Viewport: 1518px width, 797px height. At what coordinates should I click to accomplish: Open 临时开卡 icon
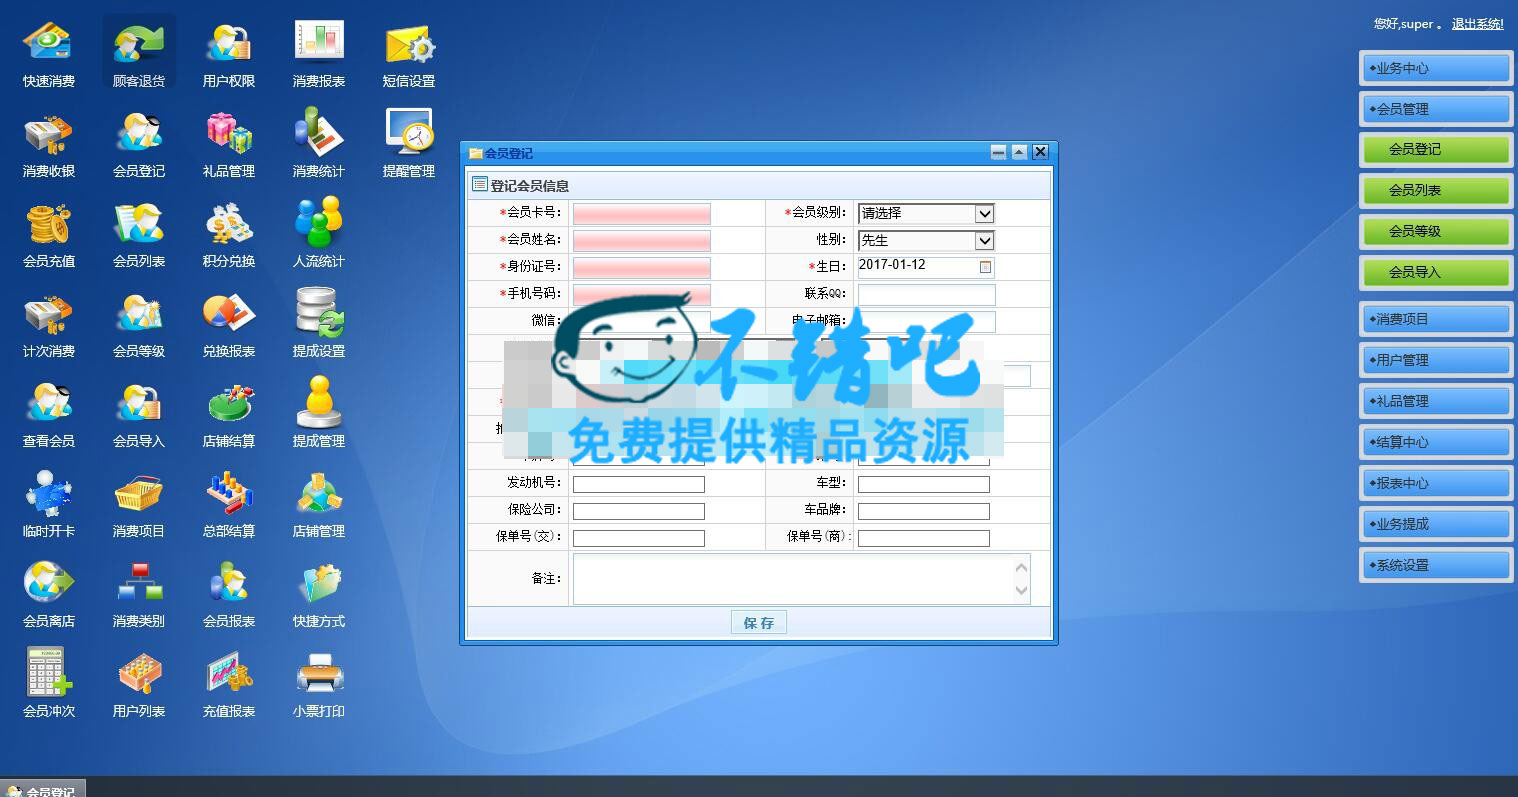pyautogui.click(x=48, y=505)
